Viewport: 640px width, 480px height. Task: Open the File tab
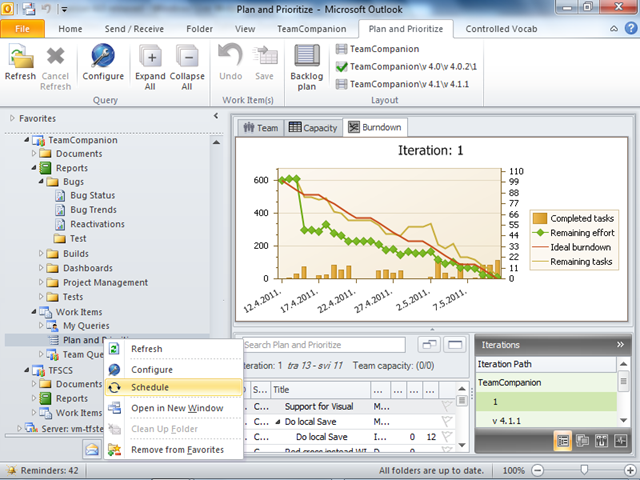point(22,30)
